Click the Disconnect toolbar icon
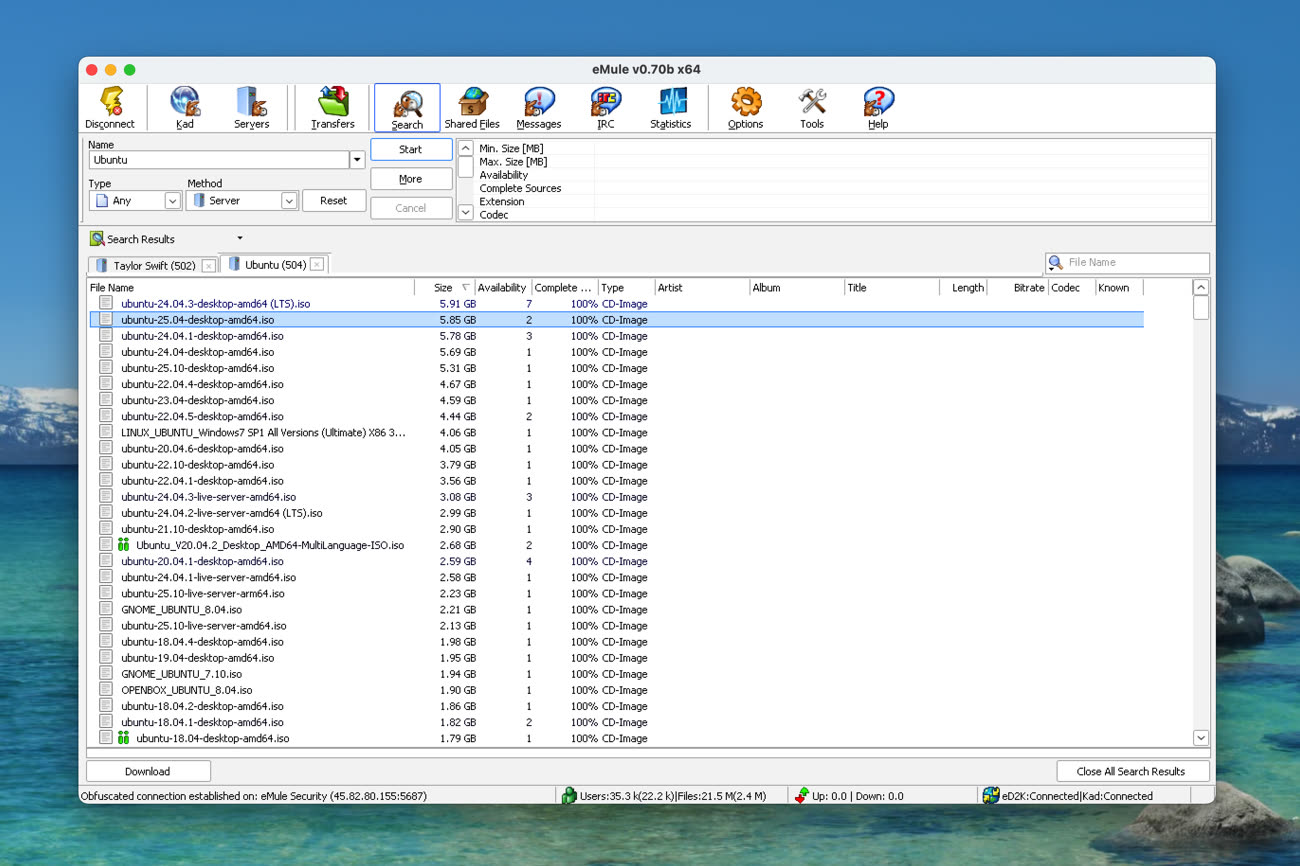Viewport: 1300px width, 866px height. coord(110,108)
